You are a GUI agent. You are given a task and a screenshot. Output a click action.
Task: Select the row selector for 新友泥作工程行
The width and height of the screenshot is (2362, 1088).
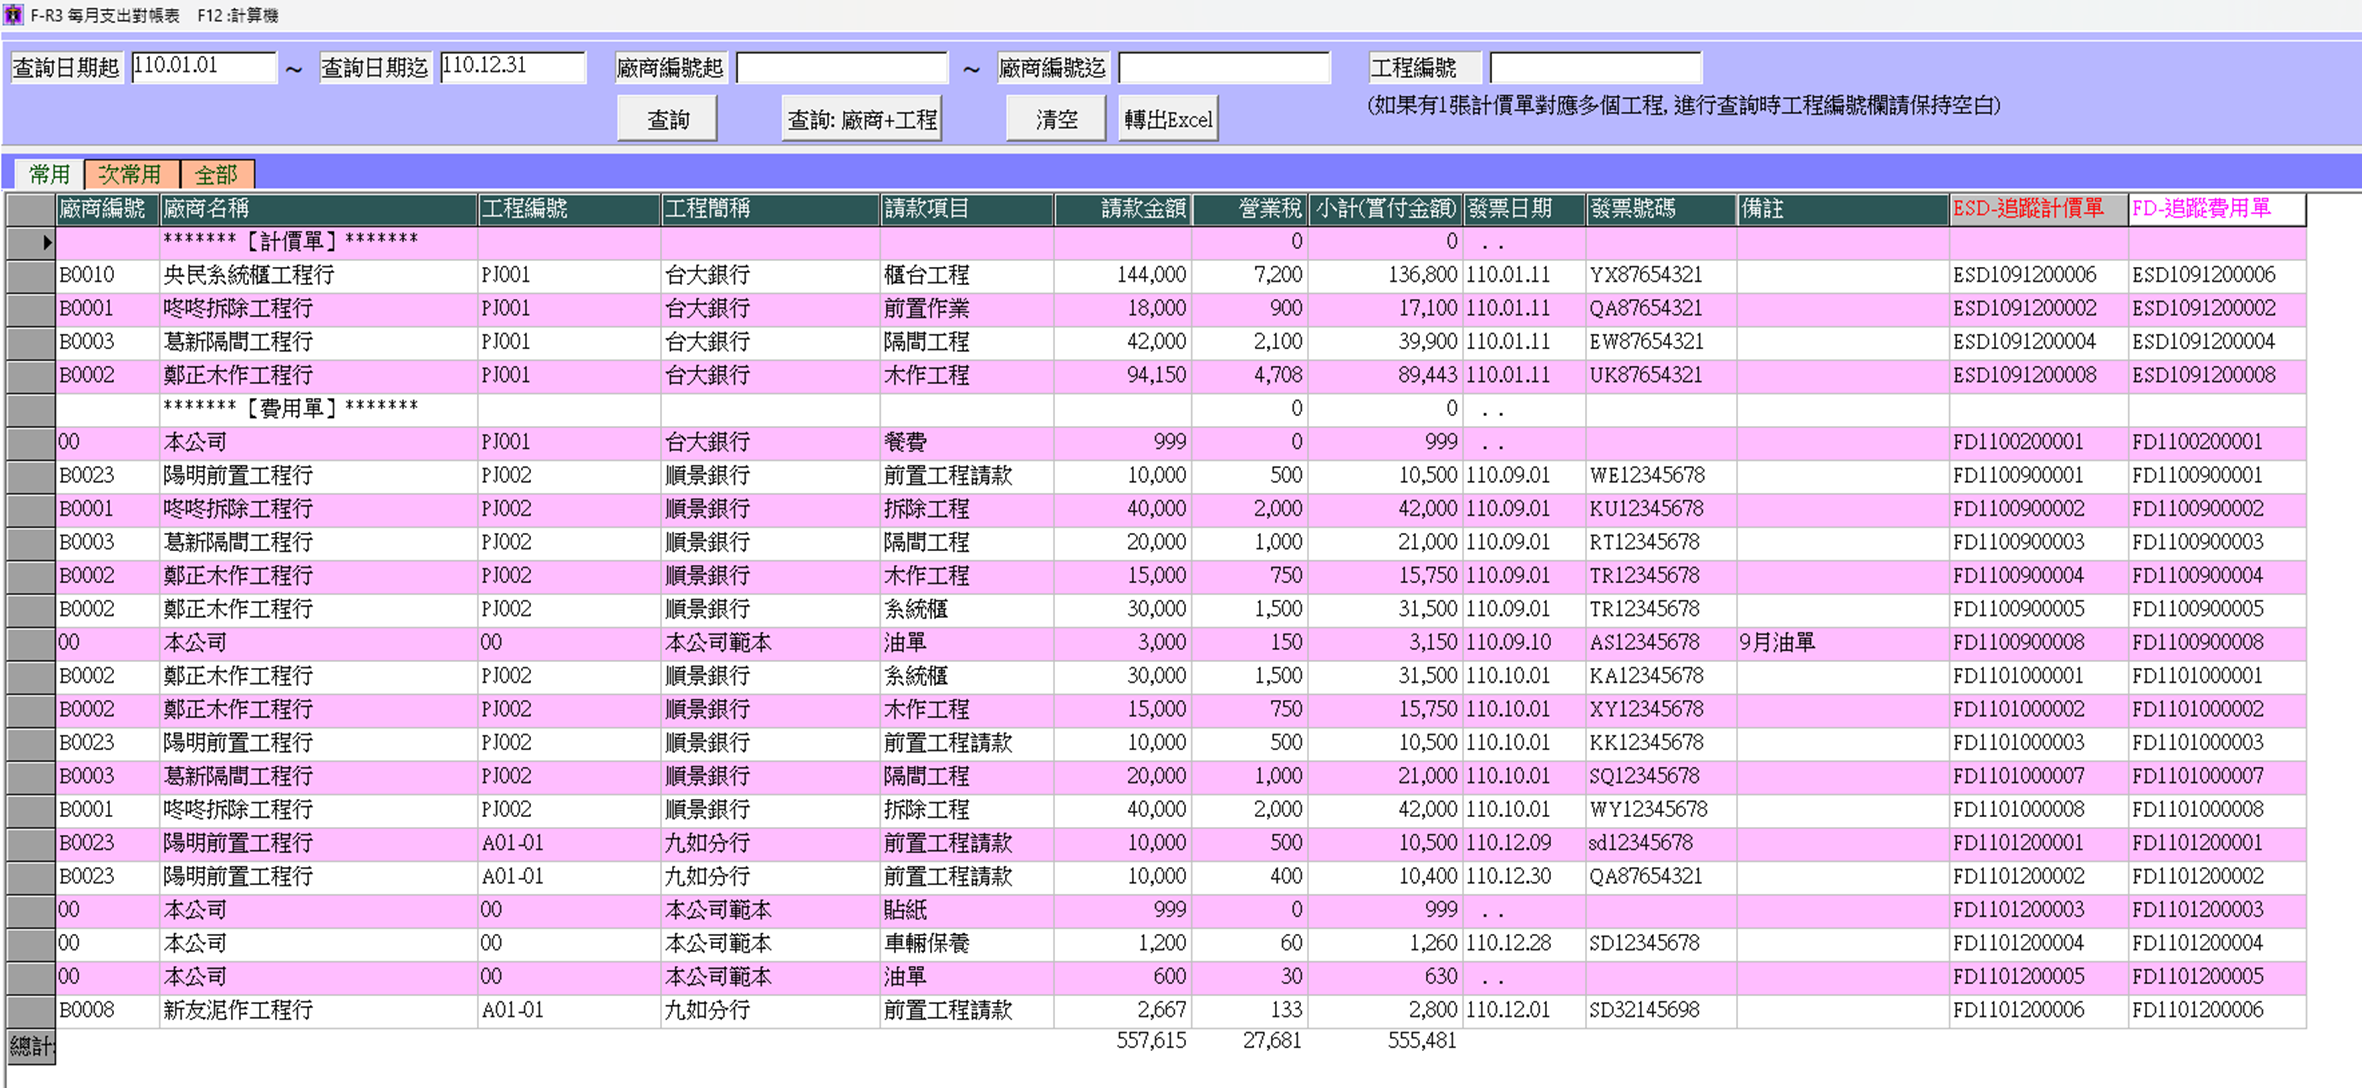(30, 1010)
